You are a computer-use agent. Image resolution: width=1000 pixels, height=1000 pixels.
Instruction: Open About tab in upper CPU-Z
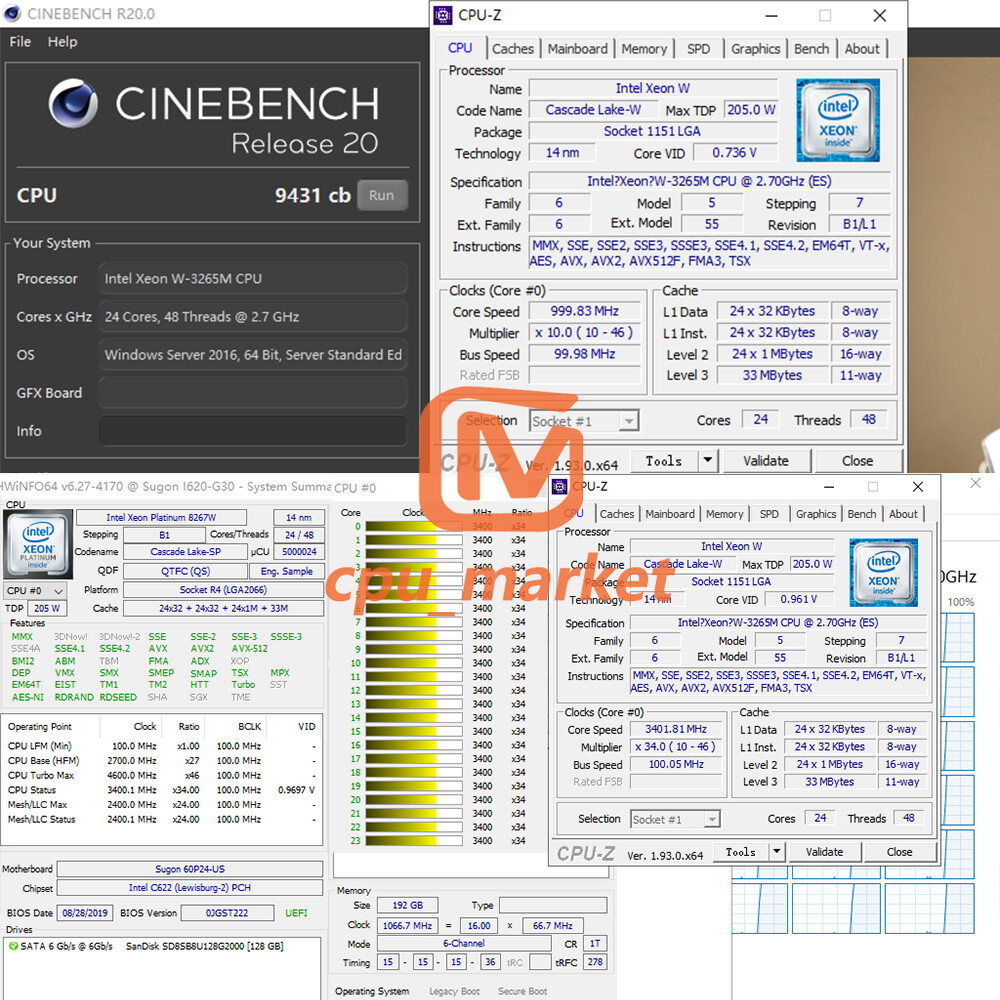(862, 49)
